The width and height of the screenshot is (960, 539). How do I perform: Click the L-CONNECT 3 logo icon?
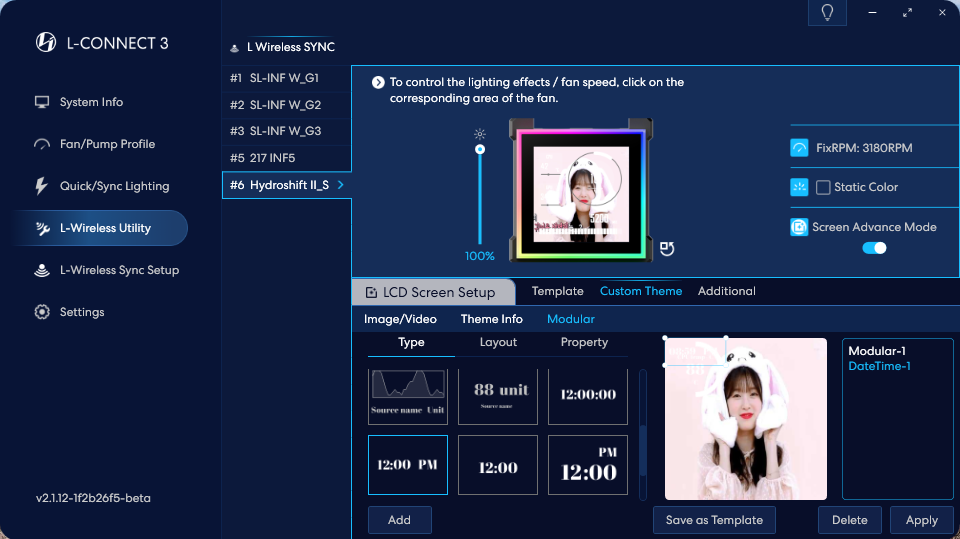click(46, 43)
